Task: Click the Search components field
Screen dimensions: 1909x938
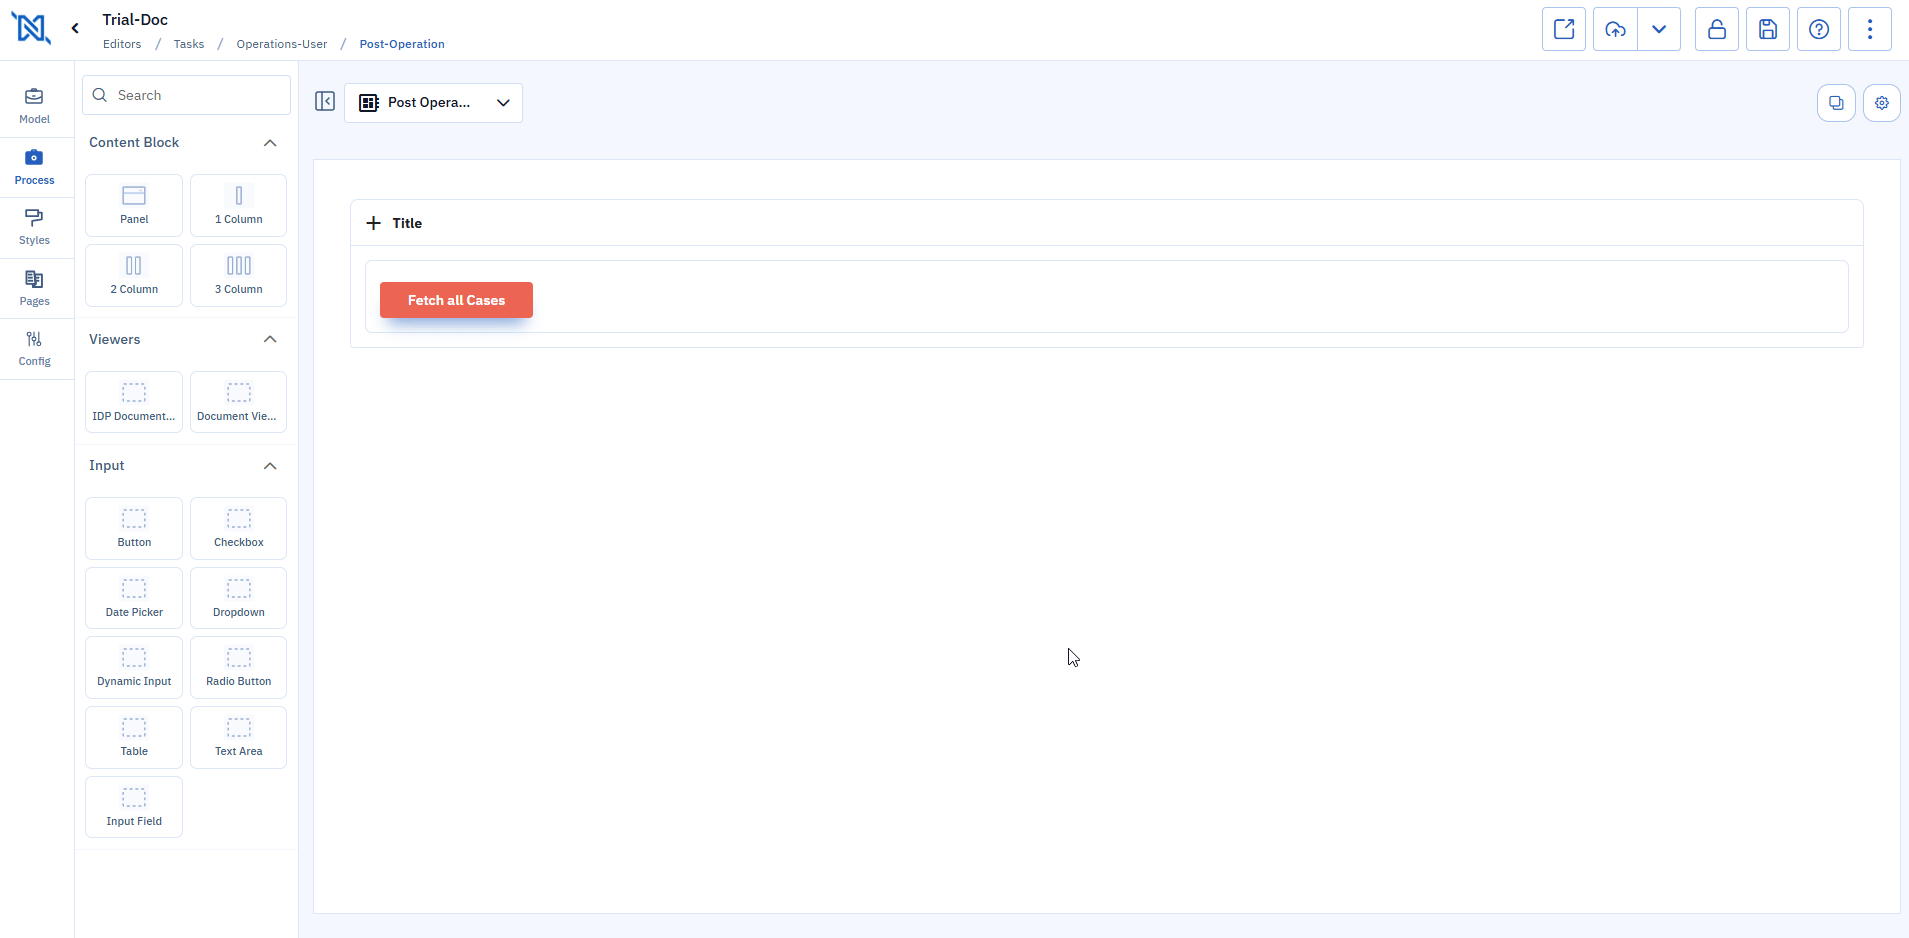Action: 187,95
